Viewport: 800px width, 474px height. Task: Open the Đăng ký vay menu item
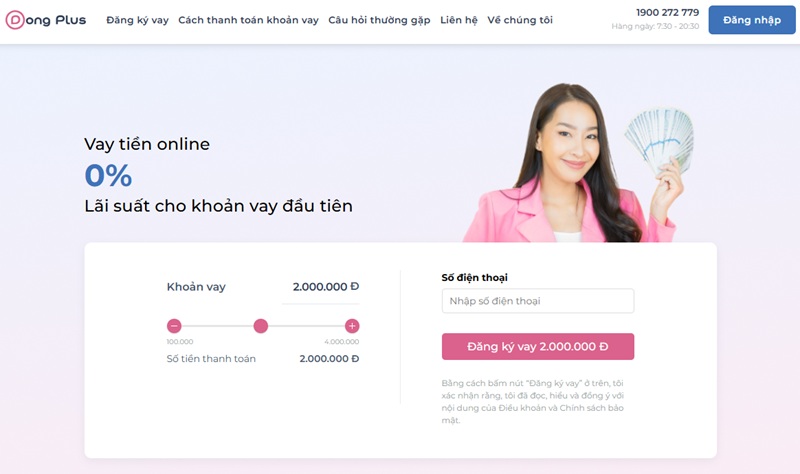pos(137,20)
